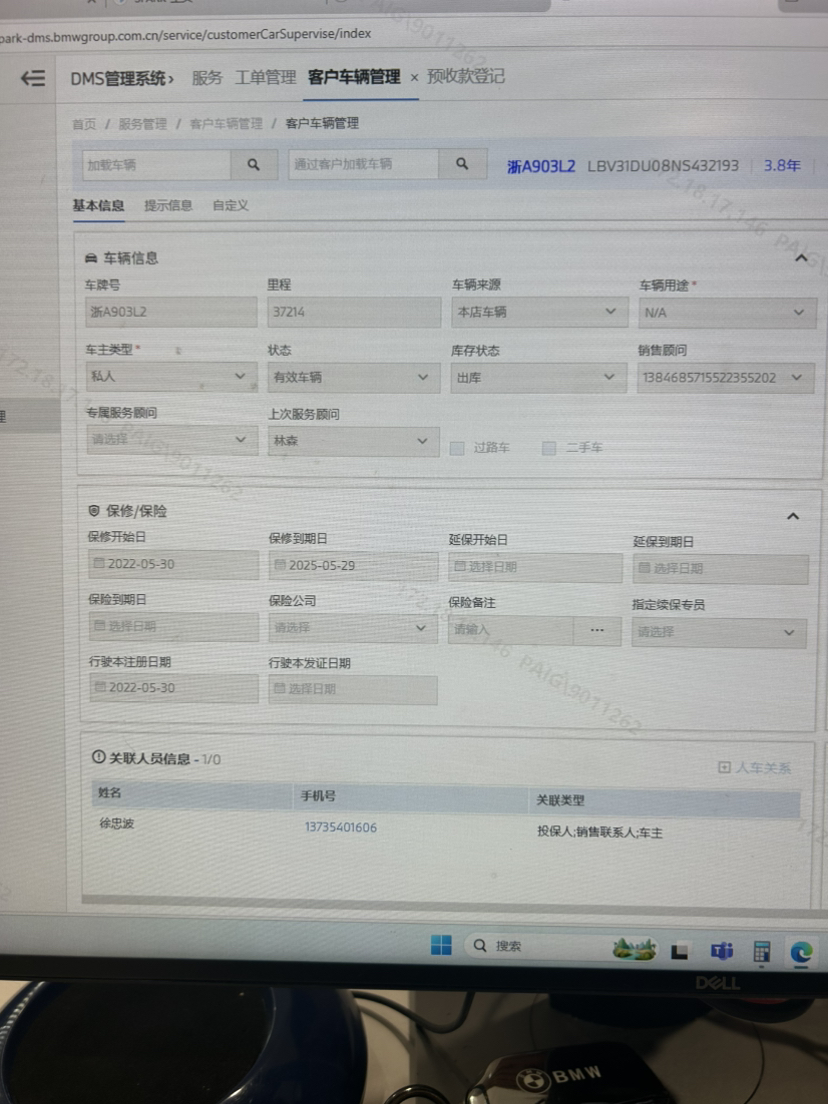Screen dimensions: 828x1104
Task: Switch to the 自定义 tab
Action: (230, 206)
